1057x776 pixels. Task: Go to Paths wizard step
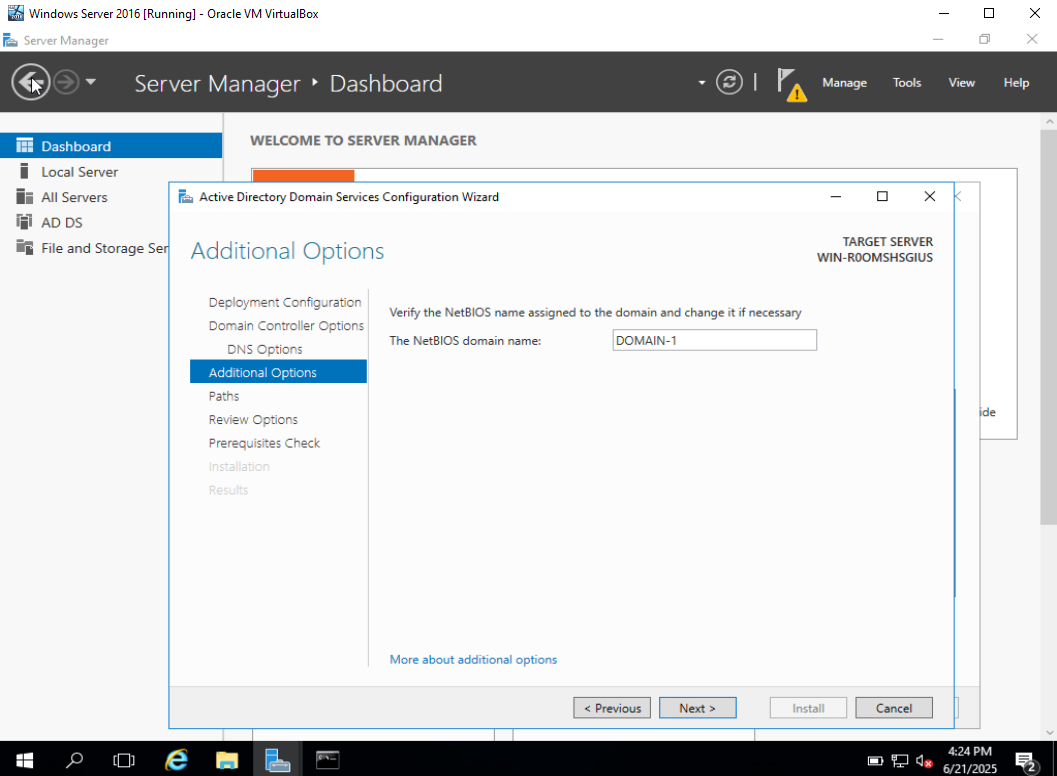point(224,396)
